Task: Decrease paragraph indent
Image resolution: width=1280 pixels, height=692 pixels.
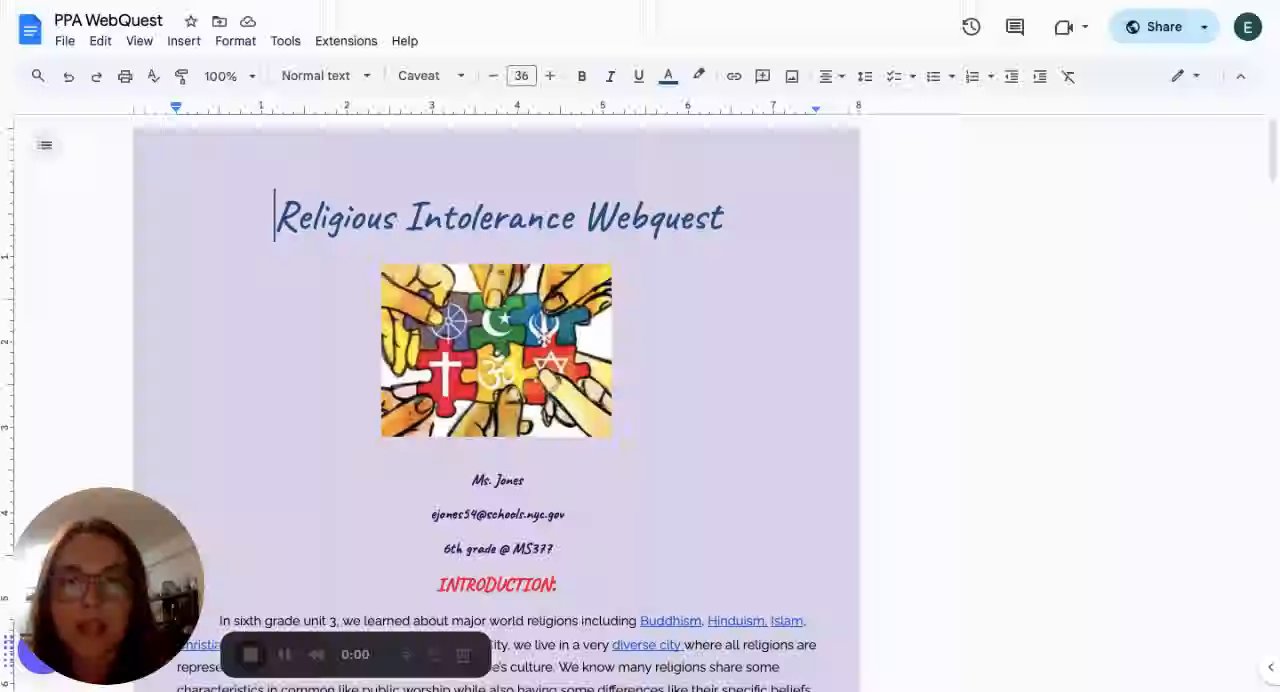Action: pos(1011,76)
